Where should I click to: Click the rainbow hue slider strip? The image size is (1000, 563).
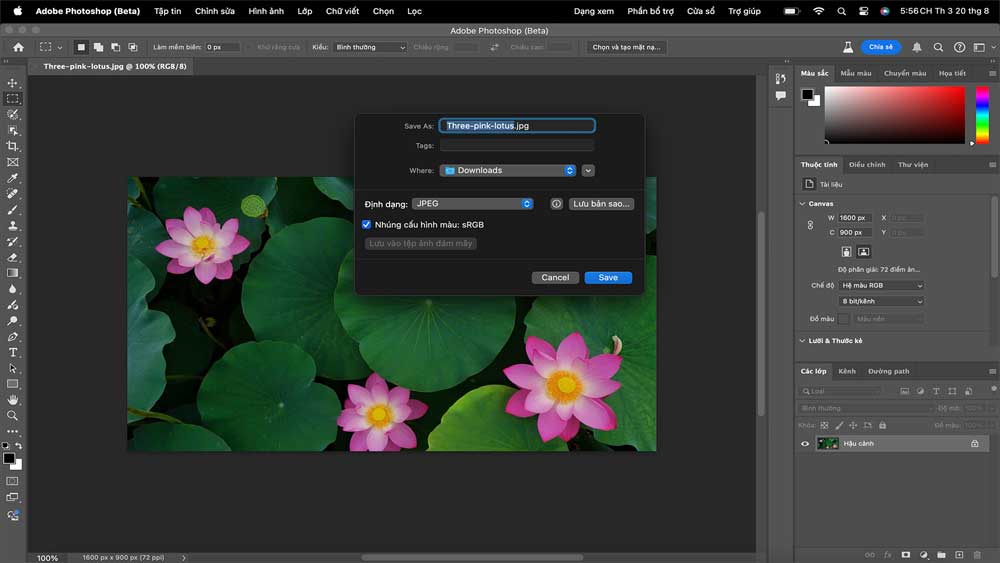point(983,115)
